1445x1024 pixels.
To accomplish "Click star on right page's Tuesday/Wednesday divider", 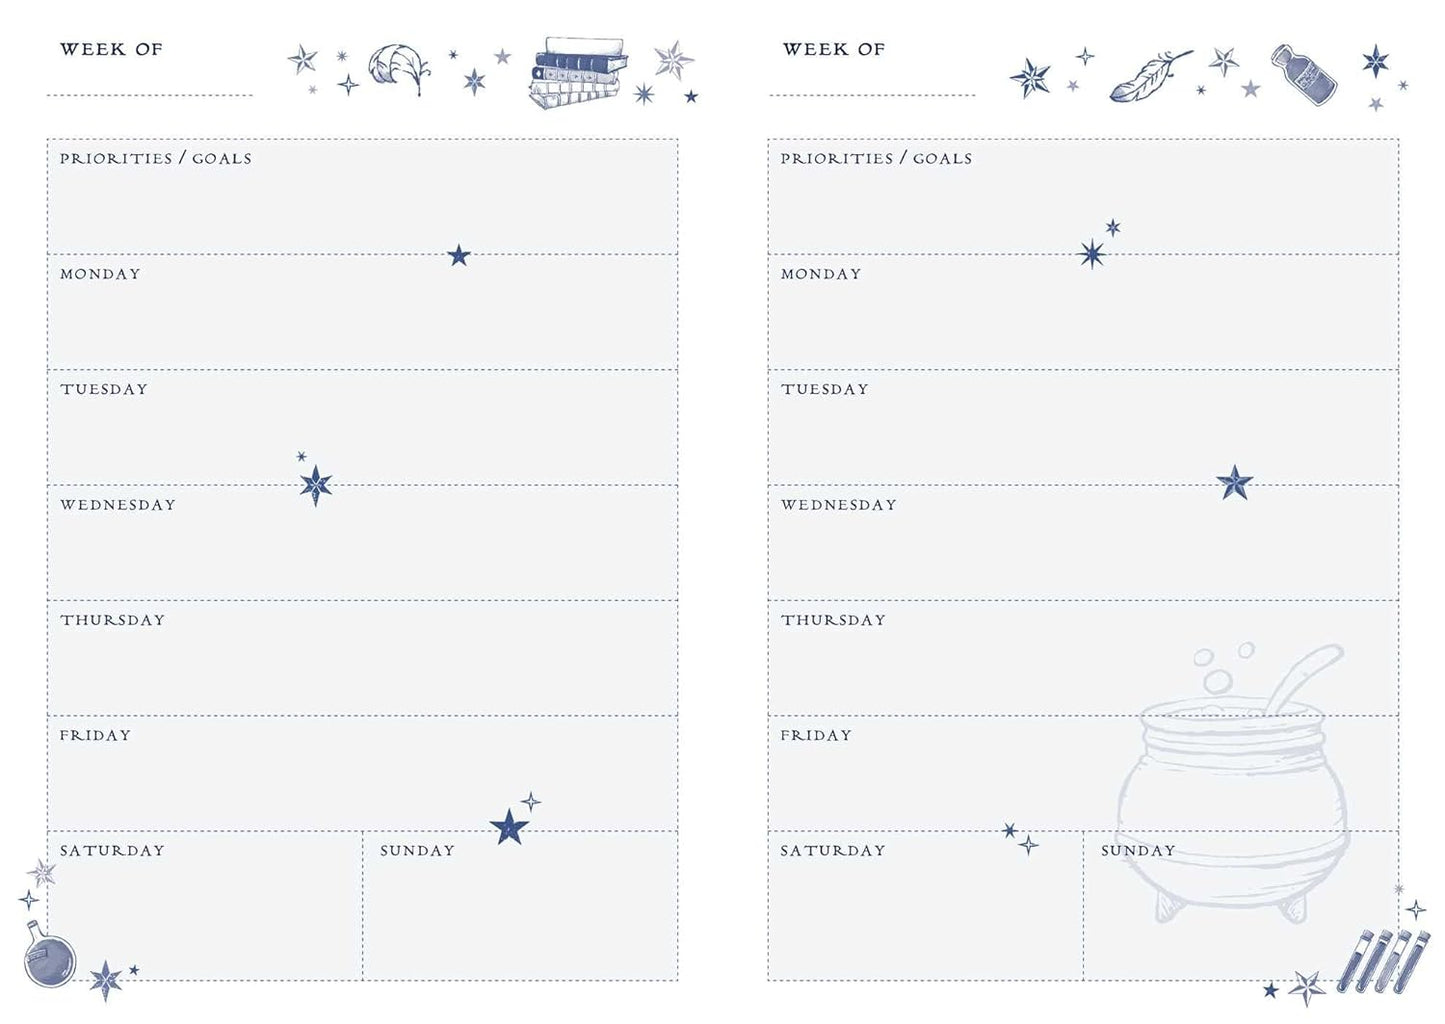I will pos(1235,483).
